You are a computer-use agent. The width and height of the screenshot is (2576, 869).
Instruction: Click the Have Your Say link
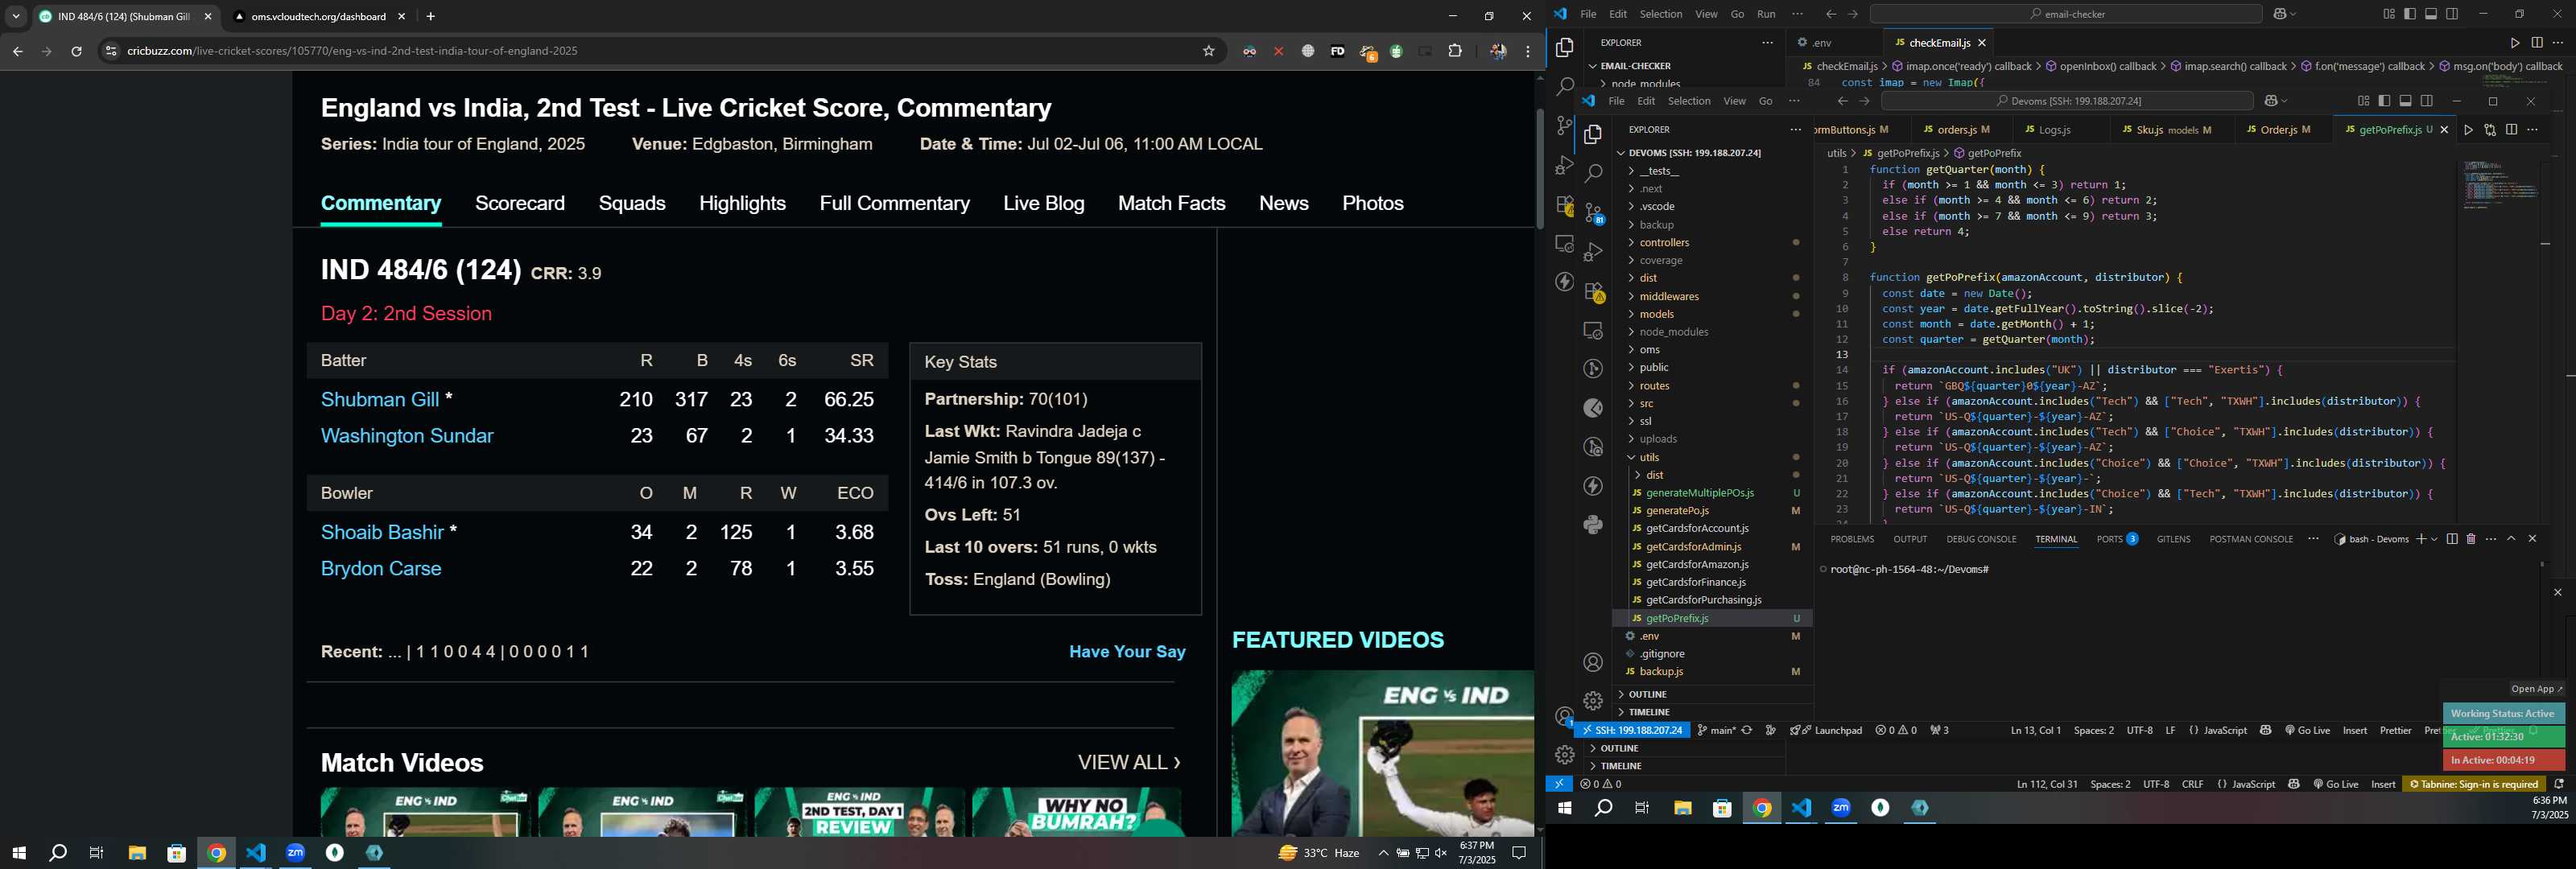(1127, 652)
